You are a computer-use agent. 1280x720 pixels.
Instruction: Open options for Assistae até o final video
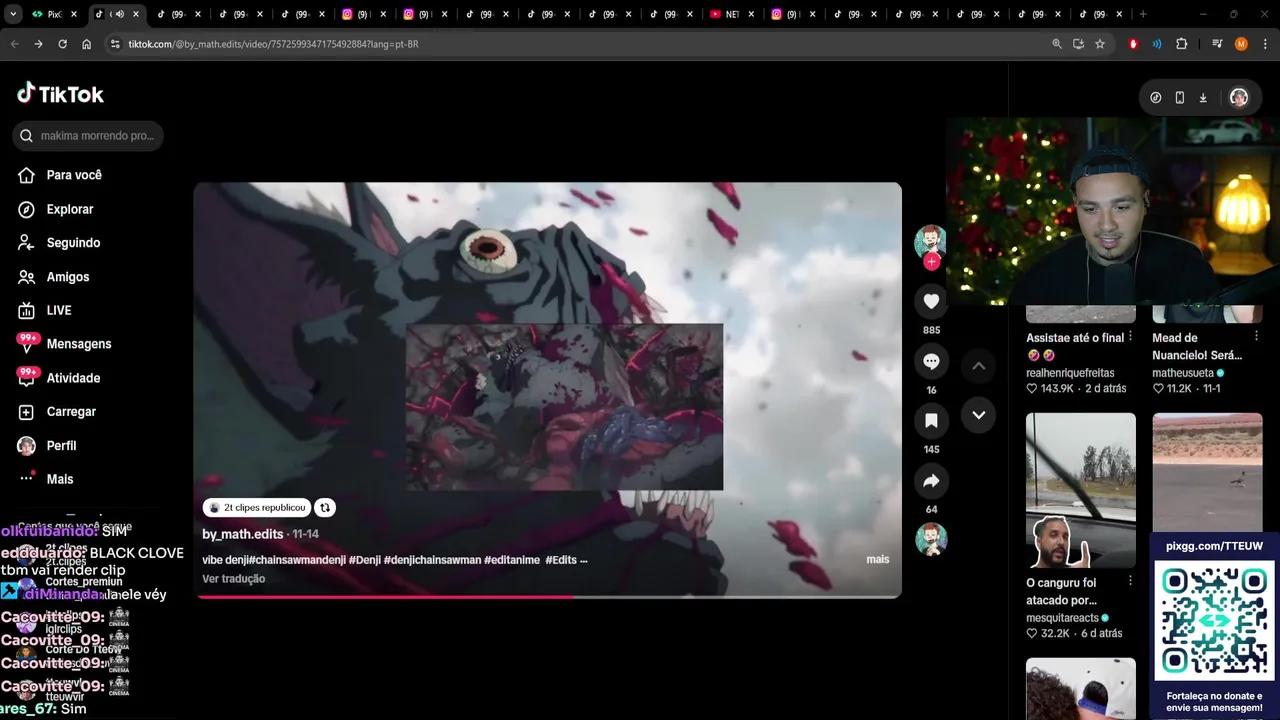point(1131,337)
